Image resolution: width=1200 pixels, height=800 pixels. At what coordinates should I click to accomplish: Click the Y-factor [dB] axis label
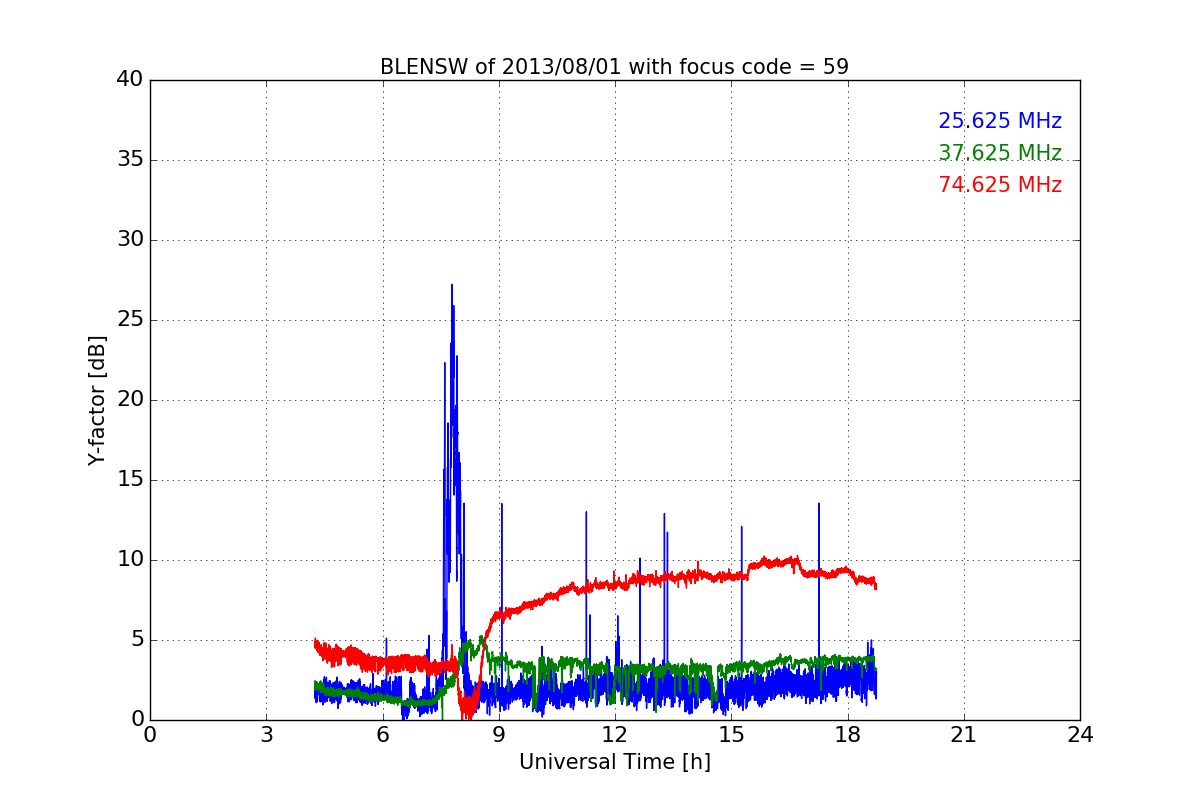tap(97, 400)
